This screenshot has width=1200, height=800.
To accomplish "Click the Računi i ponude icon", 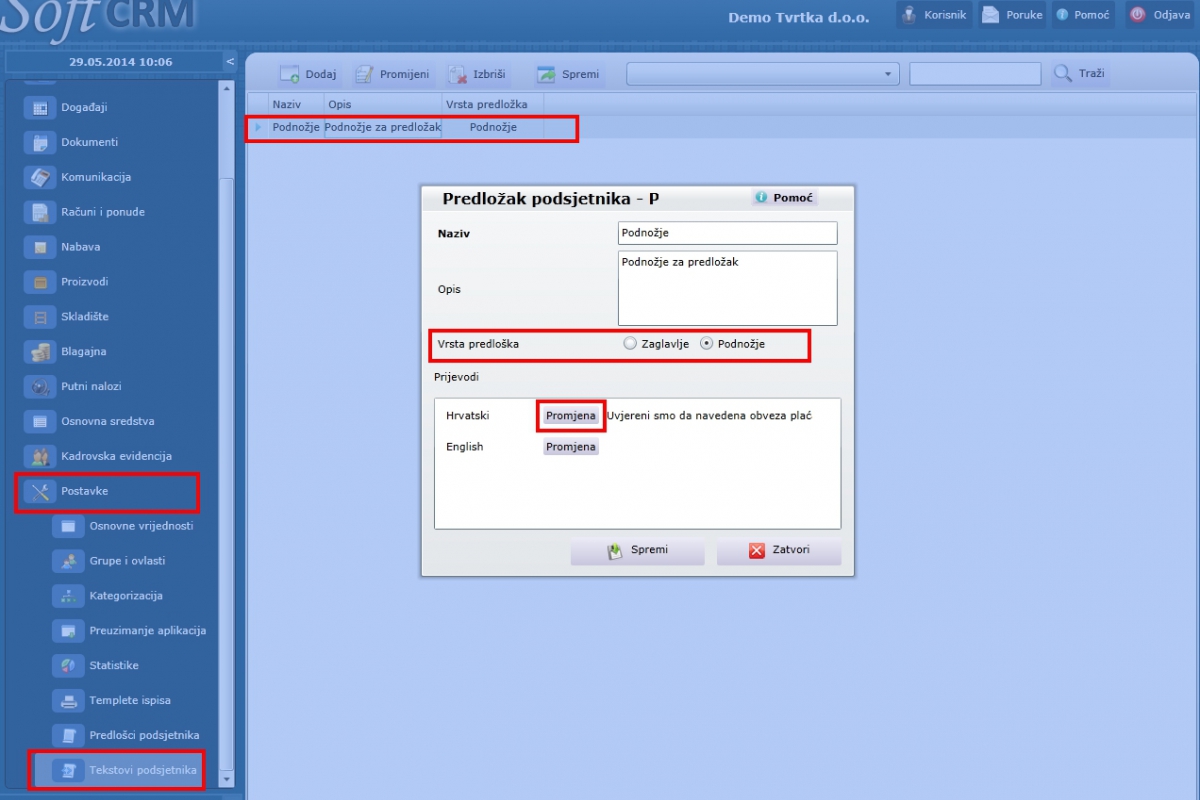I will tap(40, 212).
